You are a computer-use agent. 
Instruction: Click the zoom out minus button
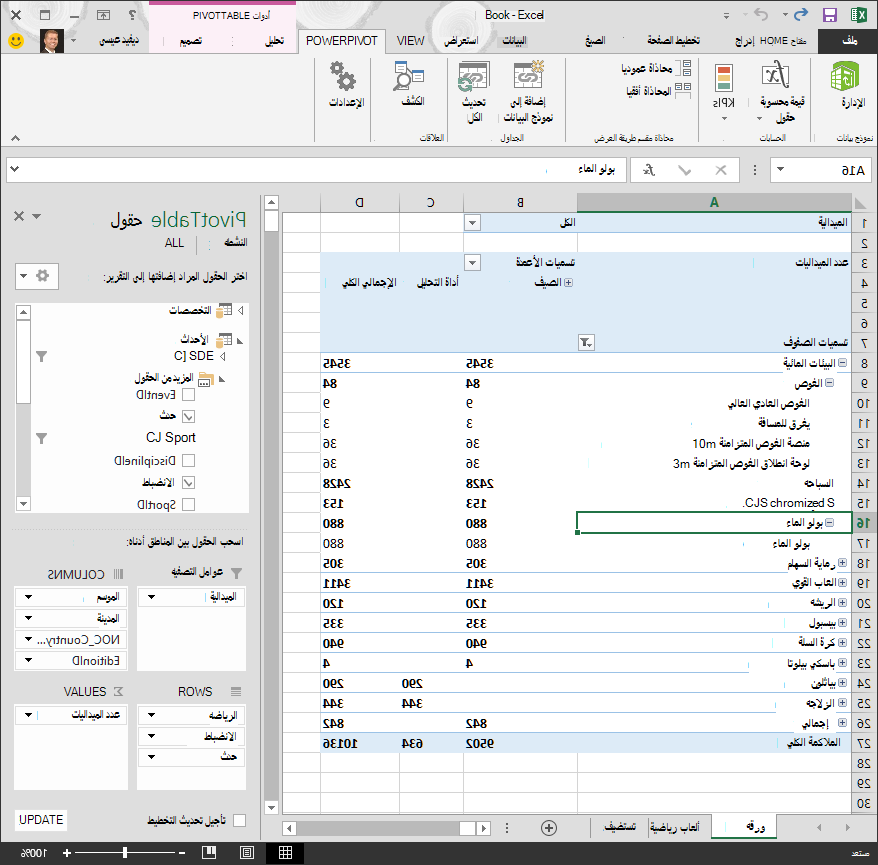pyautogui.click(x=182, y=853)
